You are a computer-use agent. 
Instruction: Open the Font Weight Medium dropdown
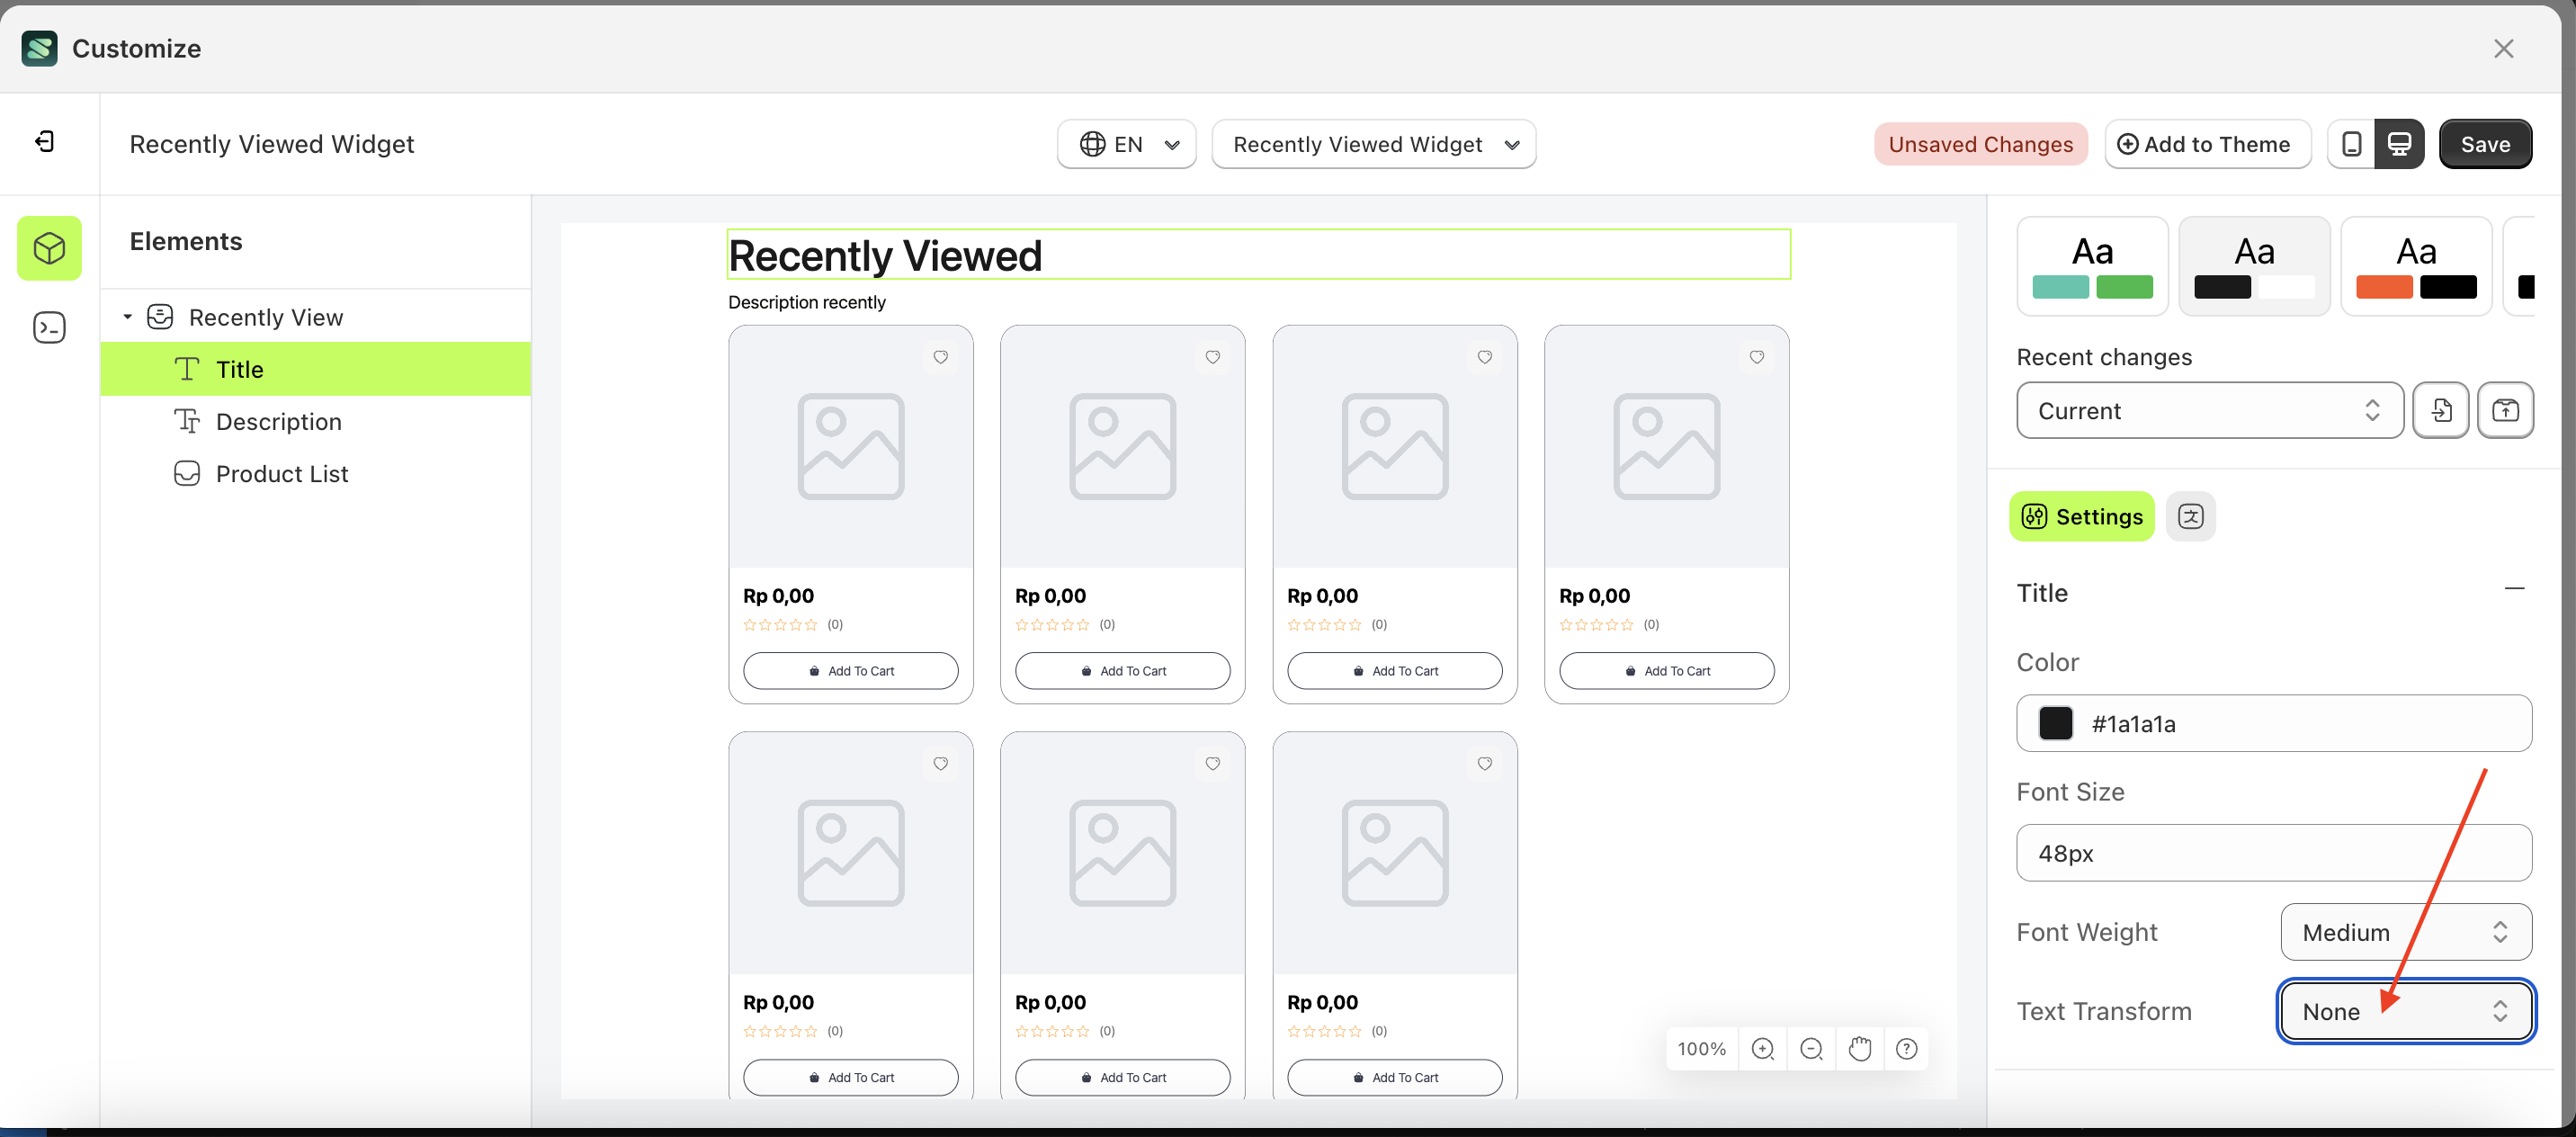pyautogui.click(x=2405, y=932)
